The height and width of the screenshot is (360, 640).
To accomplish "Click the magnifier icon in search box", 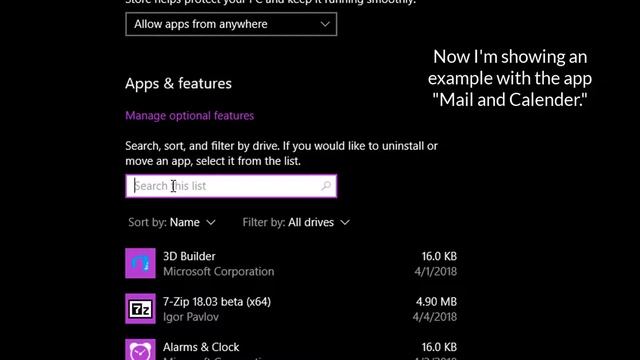I will 326,186.
